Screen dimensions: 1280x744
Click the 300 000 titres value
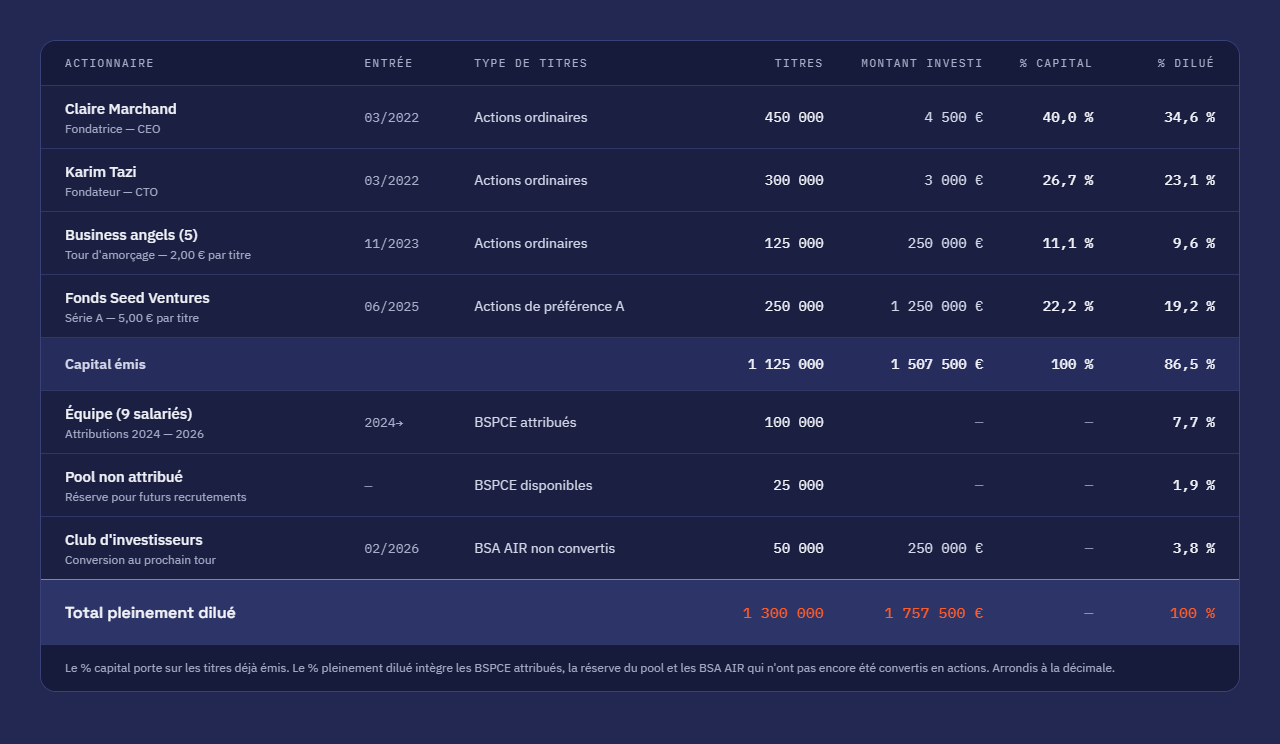794,181
